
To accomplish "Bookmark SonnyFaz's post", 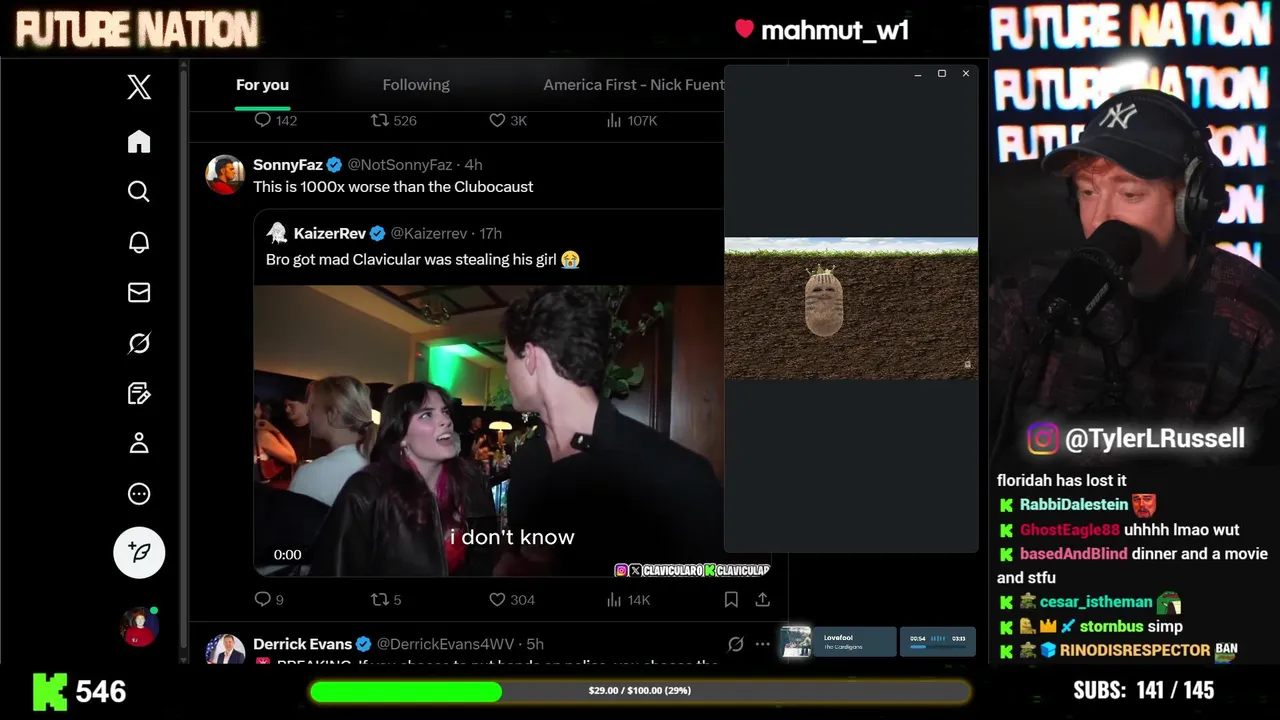I will click(x=731, y=599).
